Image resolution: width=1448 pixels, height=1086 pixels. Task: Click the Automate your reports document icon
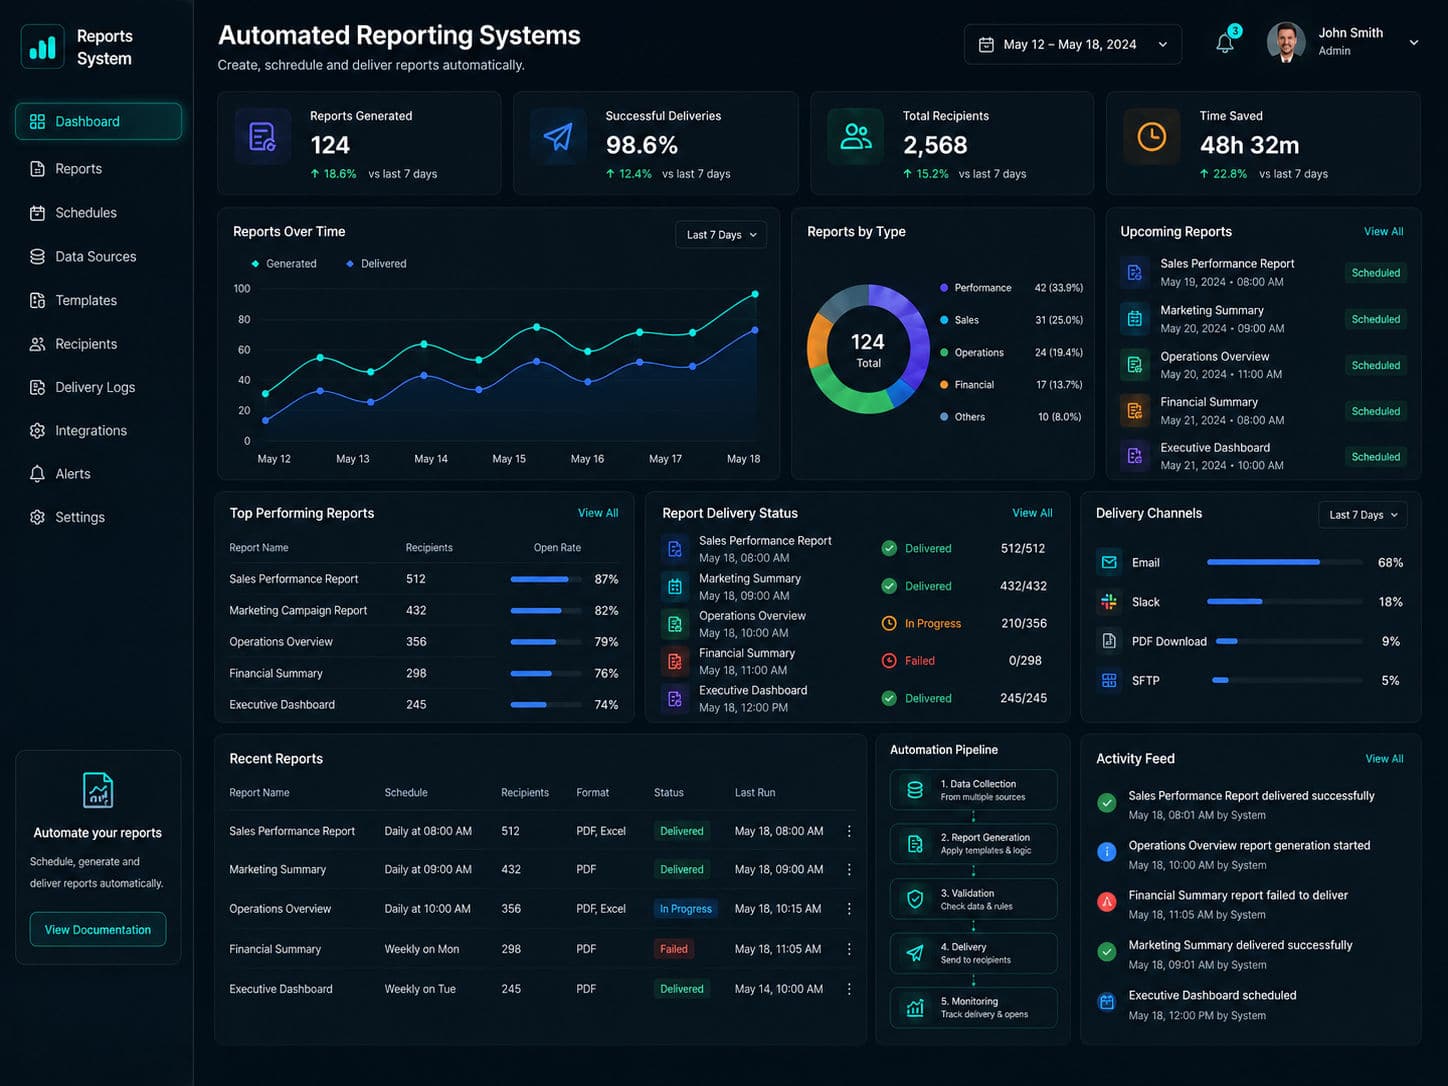pyautogui.click(x=98, y=790)
